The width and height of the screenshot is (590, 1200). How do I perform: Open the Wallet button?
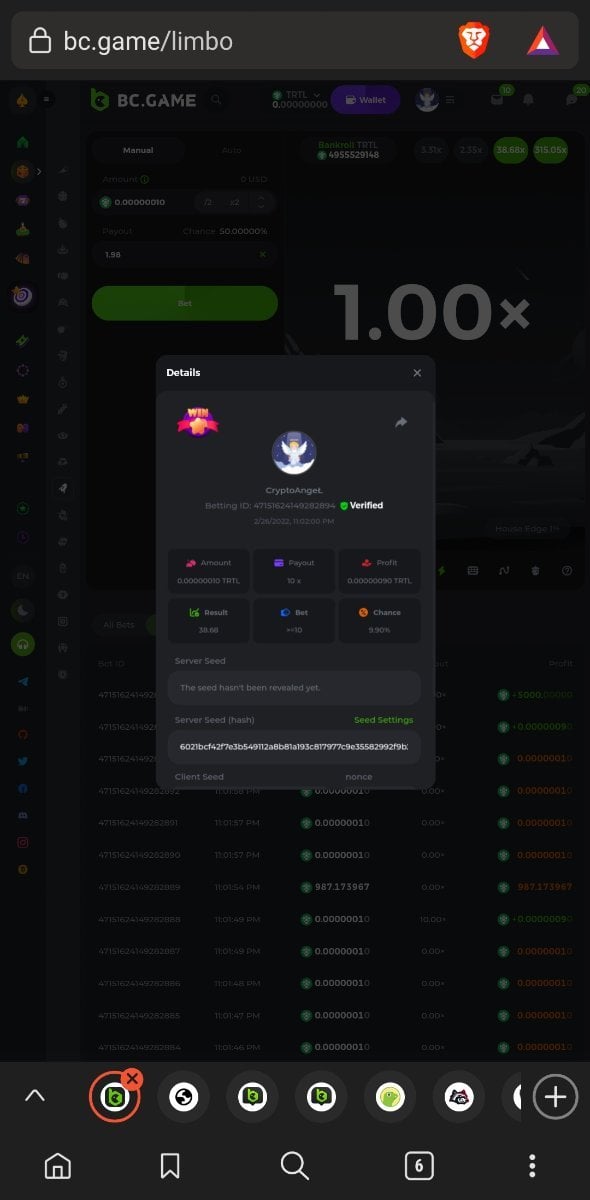[365, 100]
